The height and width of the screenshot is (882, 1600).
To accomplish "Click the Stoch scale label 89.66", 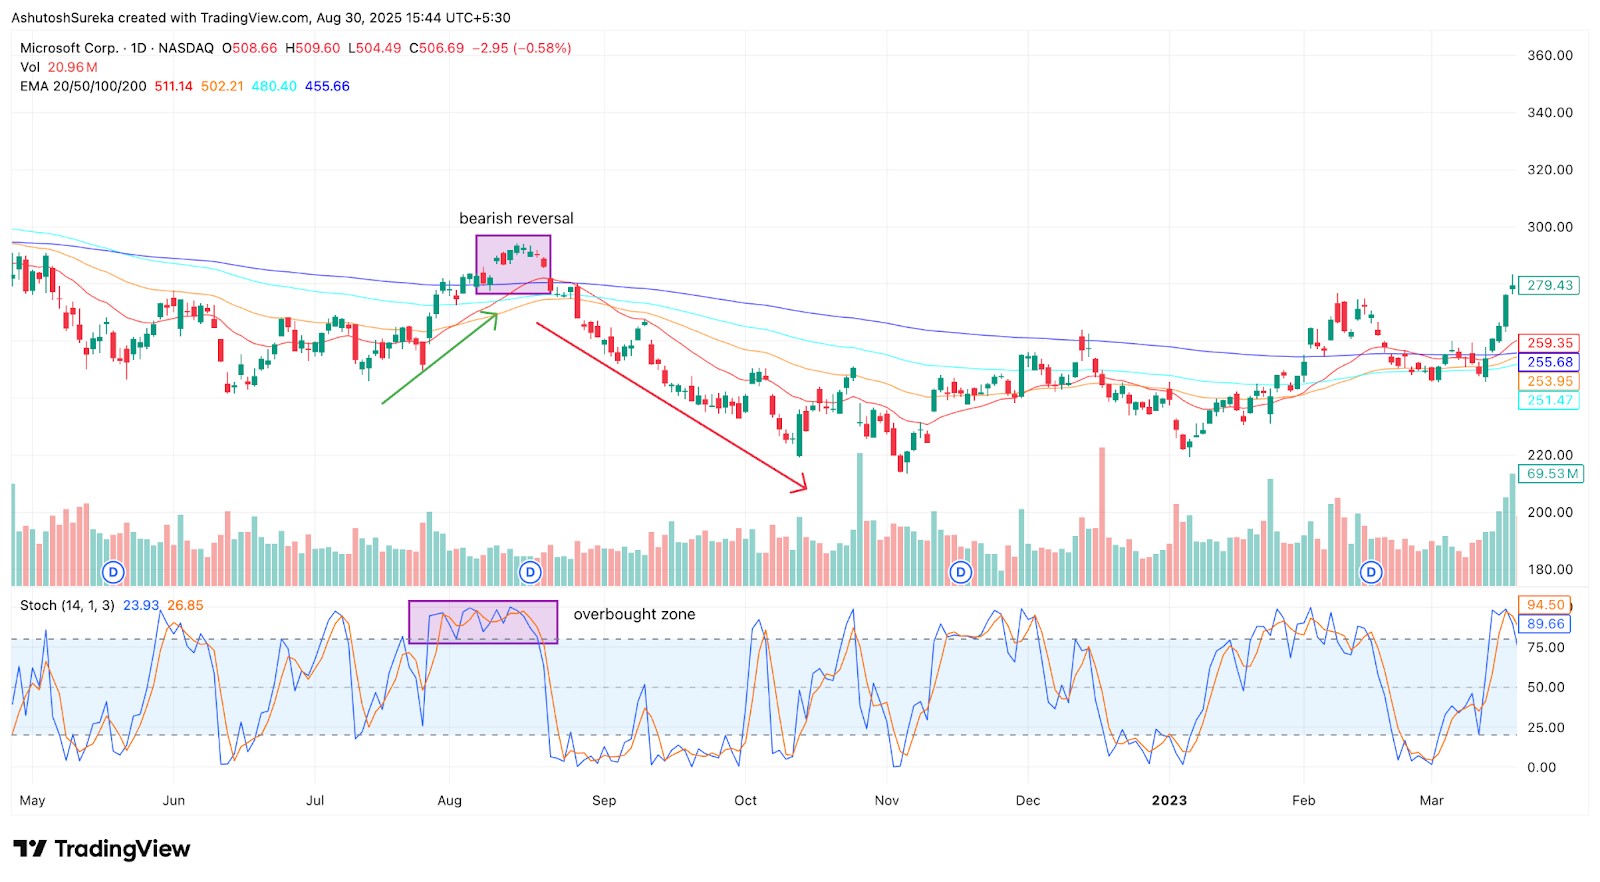I will point(1545,624).
